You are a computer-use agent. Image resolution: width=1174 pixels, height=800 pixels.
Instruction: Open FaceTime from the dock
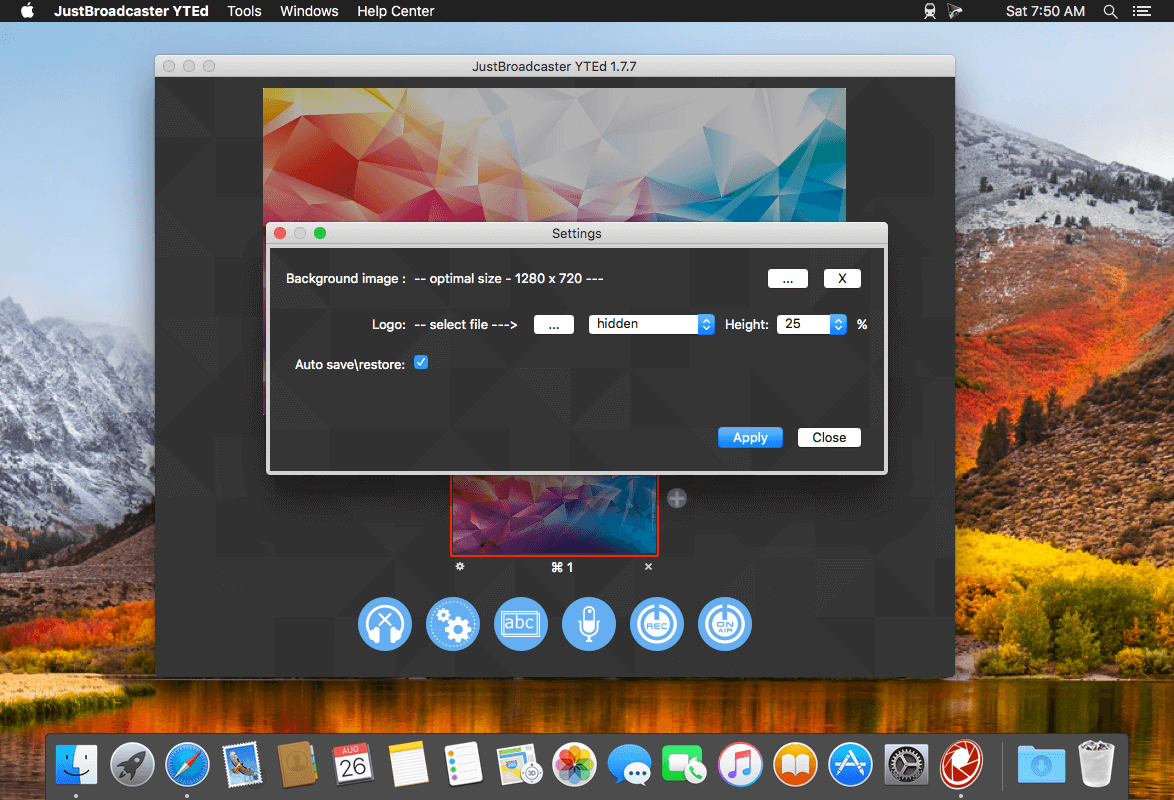click(x=683, y=765)
